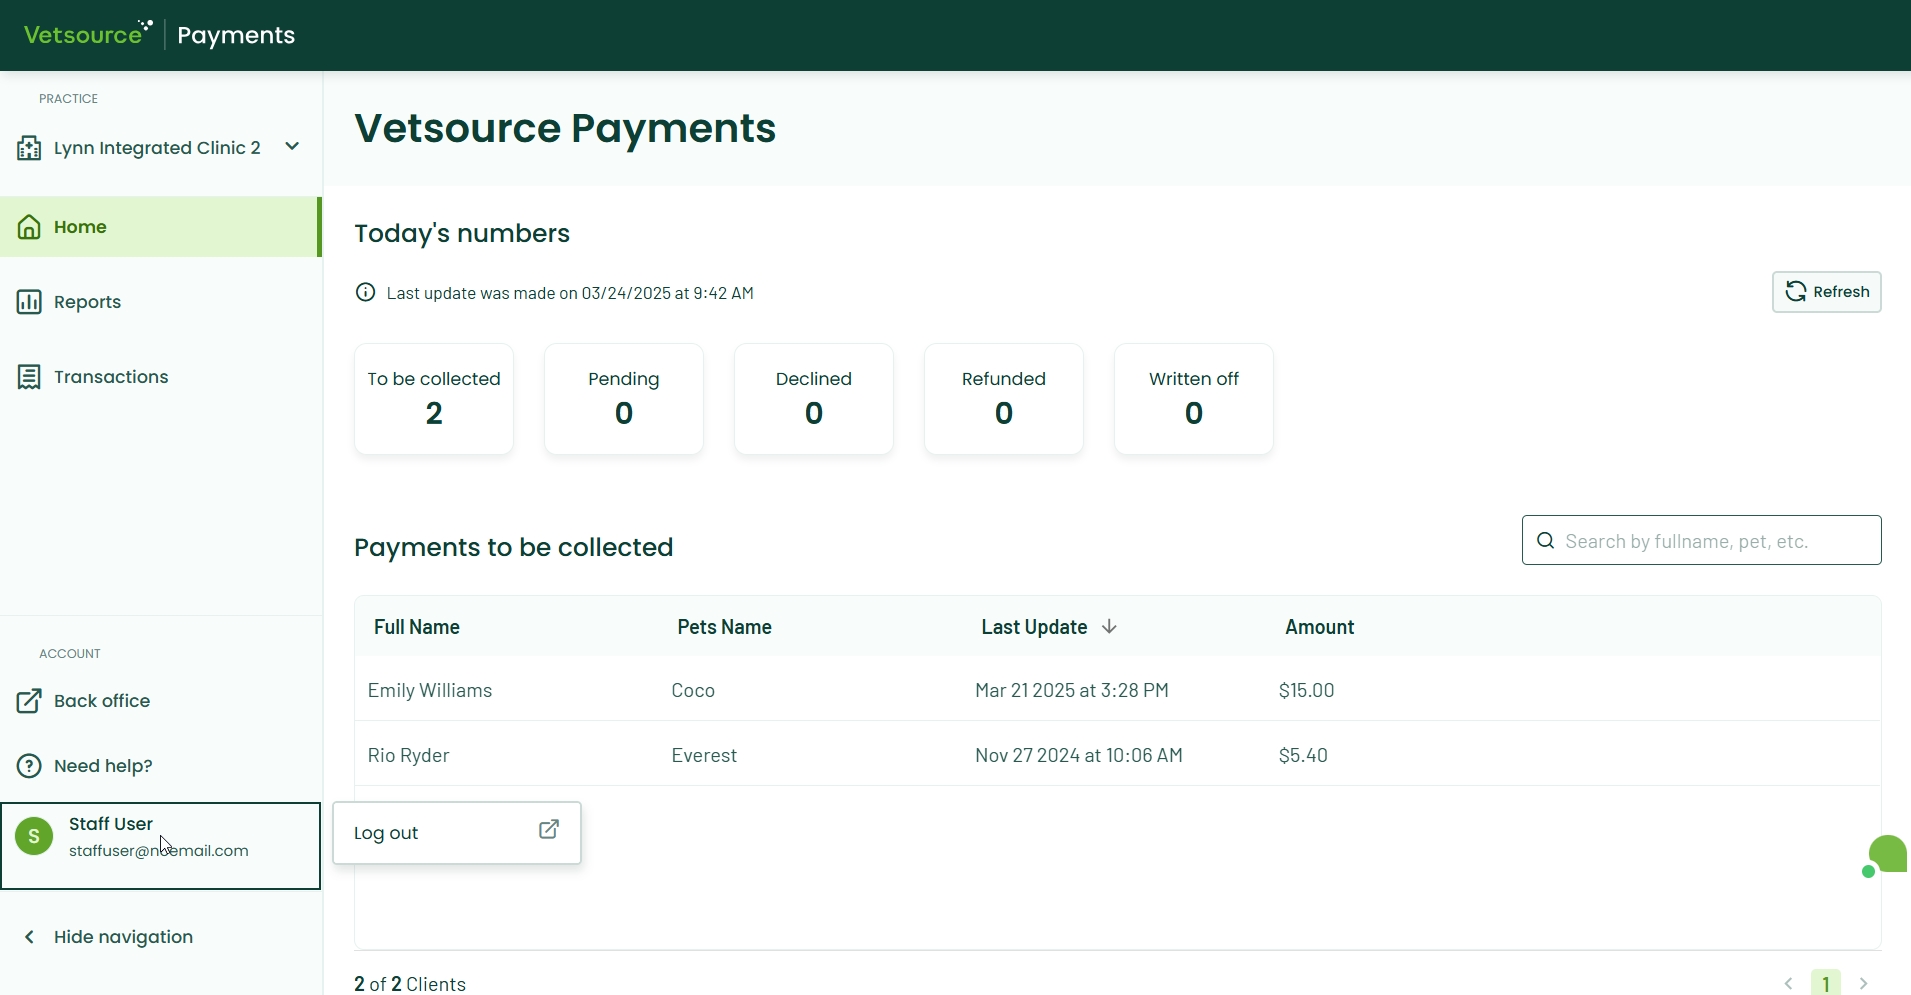Toggle Last Update sort arrow
The width and height of the screenshot is (1911, 995).
coord(1109,627)
